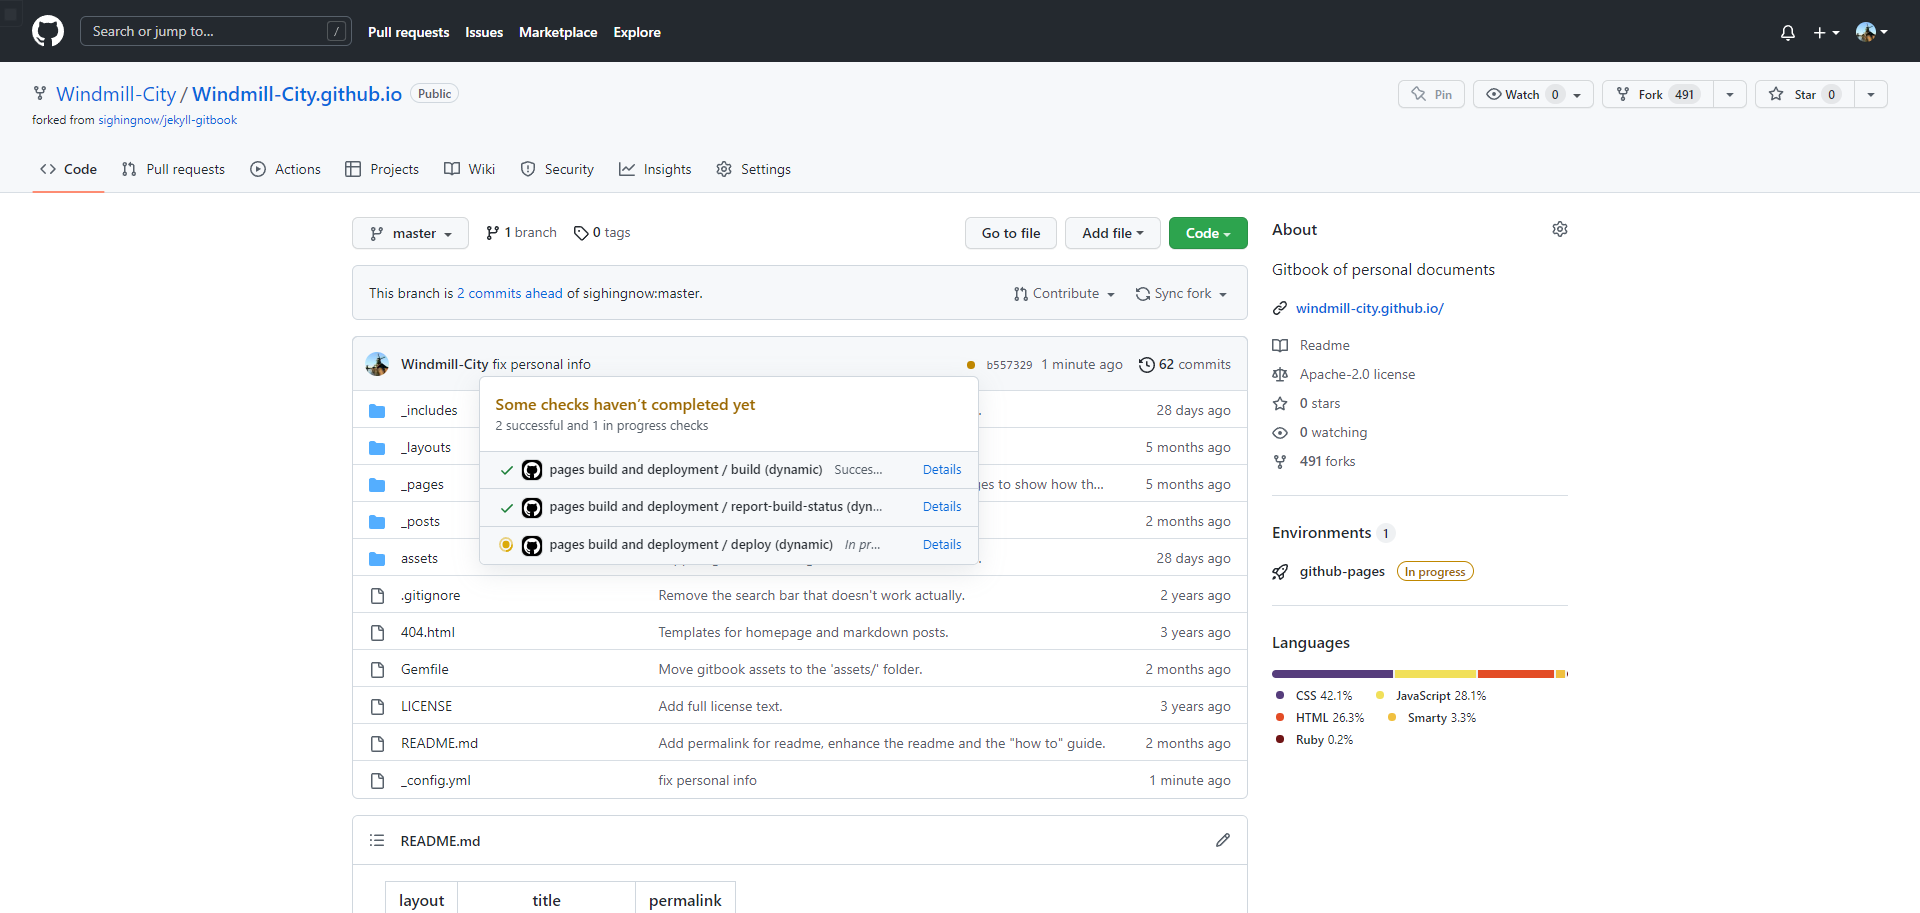Open the _posts folder
The image size is (1920, 913).
[420, 521]
